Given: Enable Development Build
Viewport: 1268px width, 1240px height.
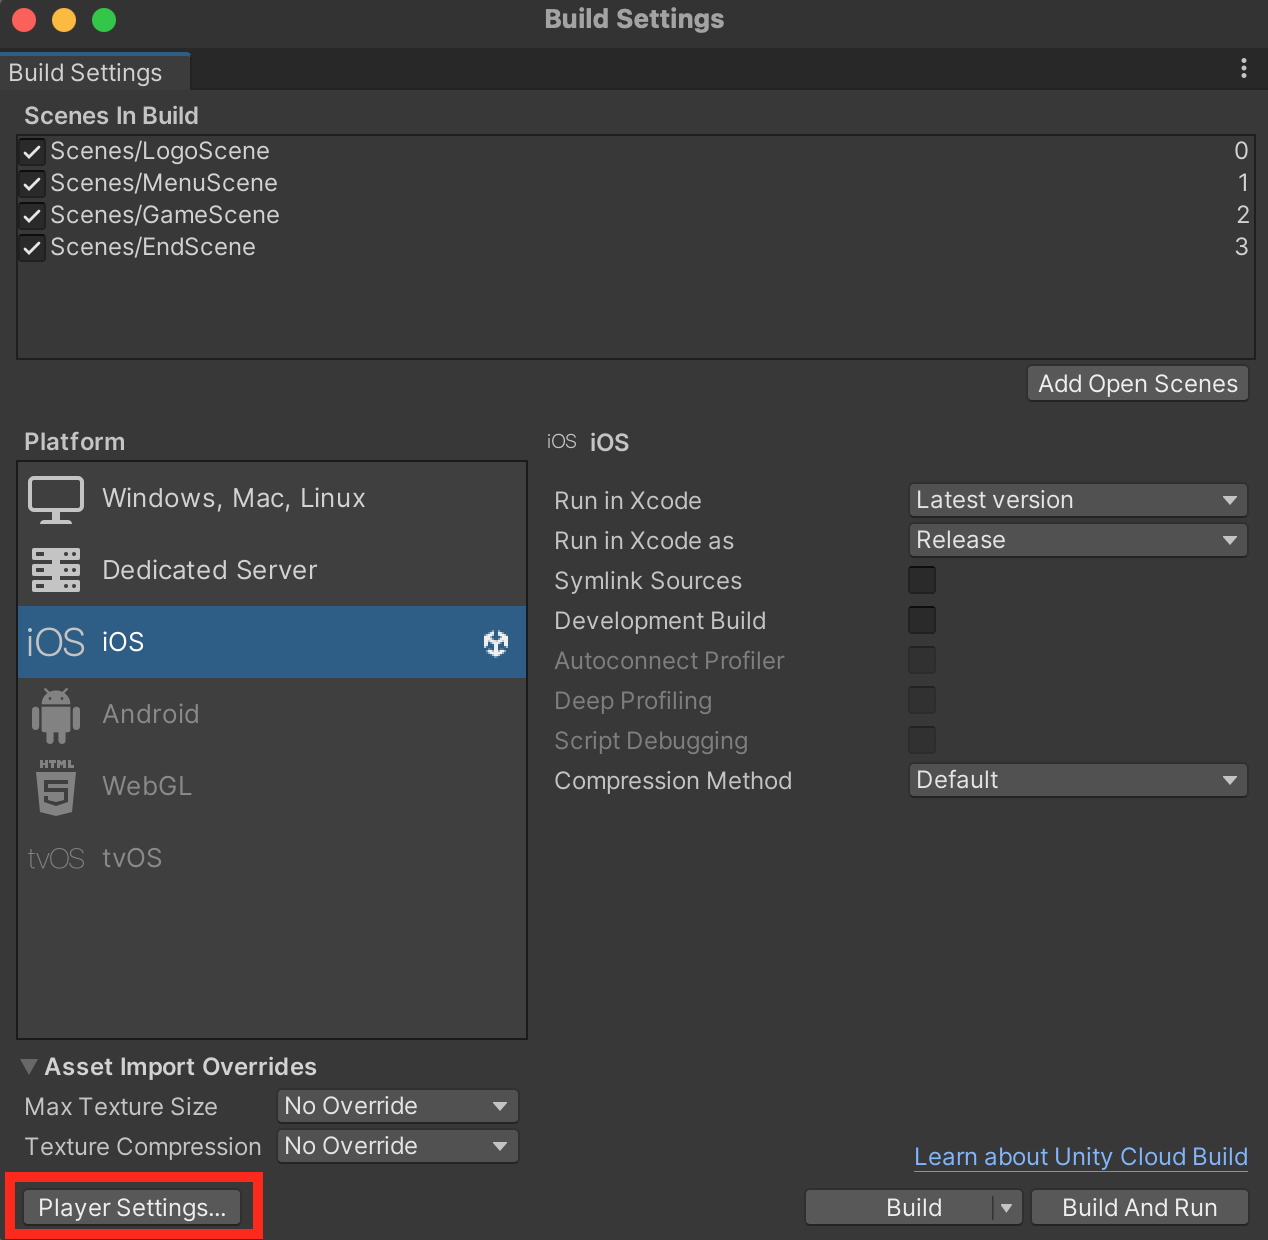Looking at the screenshot, I should [921, 620].
